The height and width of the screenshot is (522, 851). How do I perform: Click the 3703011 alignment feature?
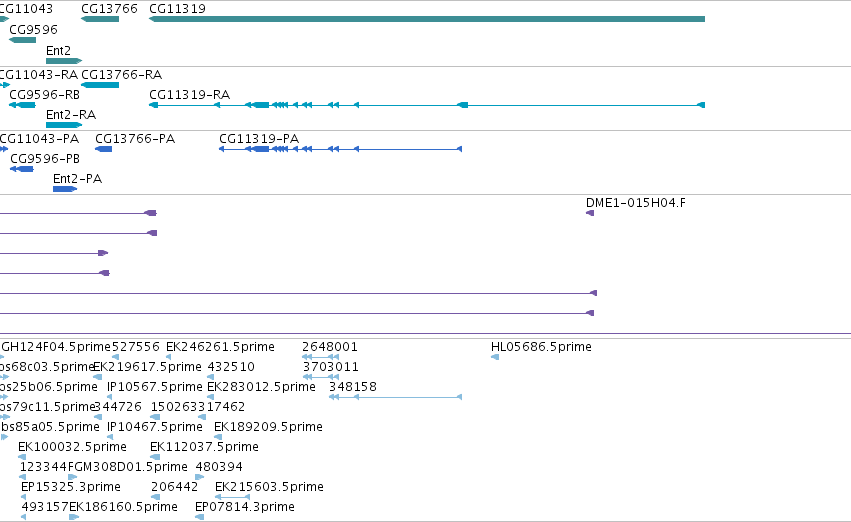coord(320,377)
